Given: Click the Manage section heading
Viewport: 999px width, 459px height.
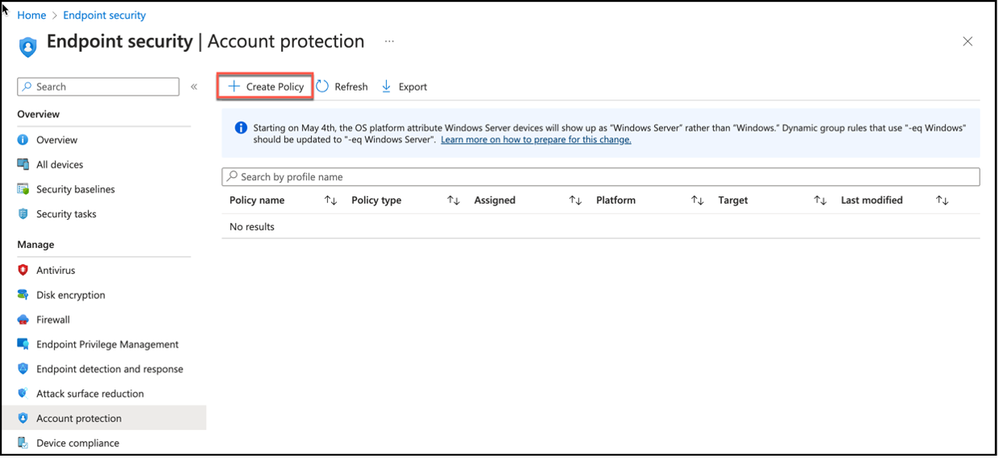Looking at the screenshot, I should tap(36, 245).
